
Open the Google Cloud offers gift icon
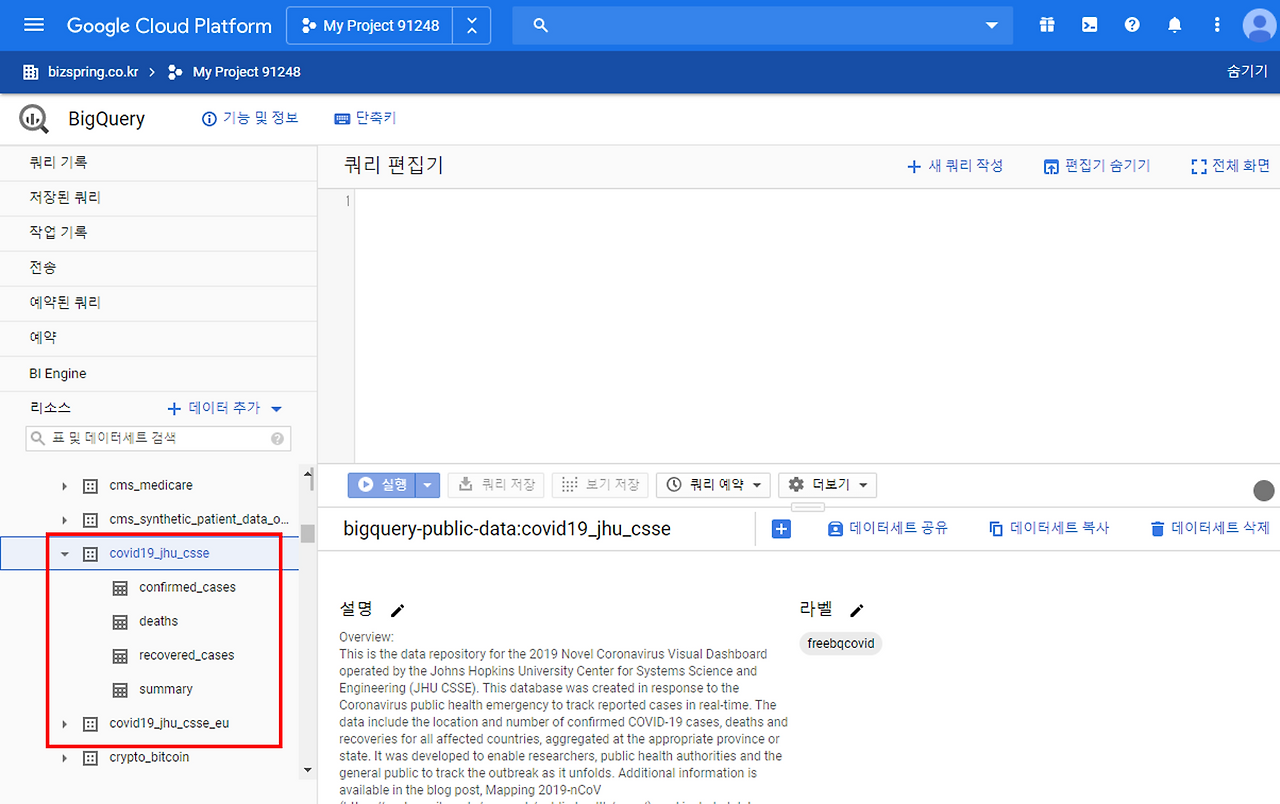point(1046,25)
